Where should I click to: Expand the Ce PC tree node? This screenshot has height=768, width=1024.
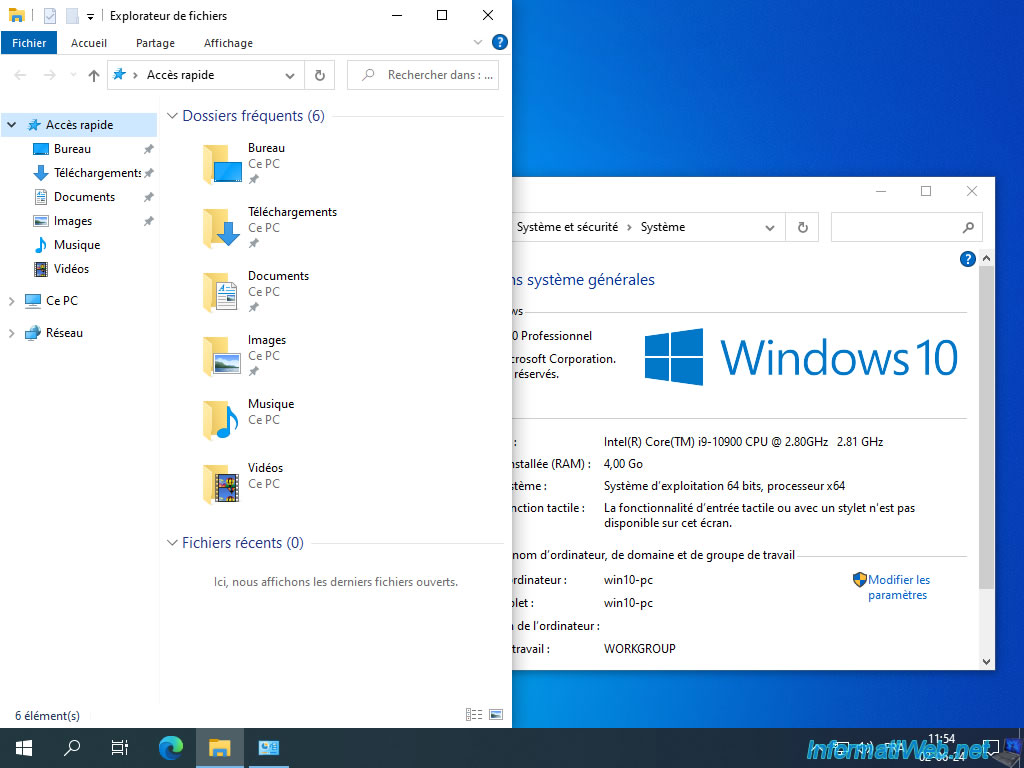(12, 301)
